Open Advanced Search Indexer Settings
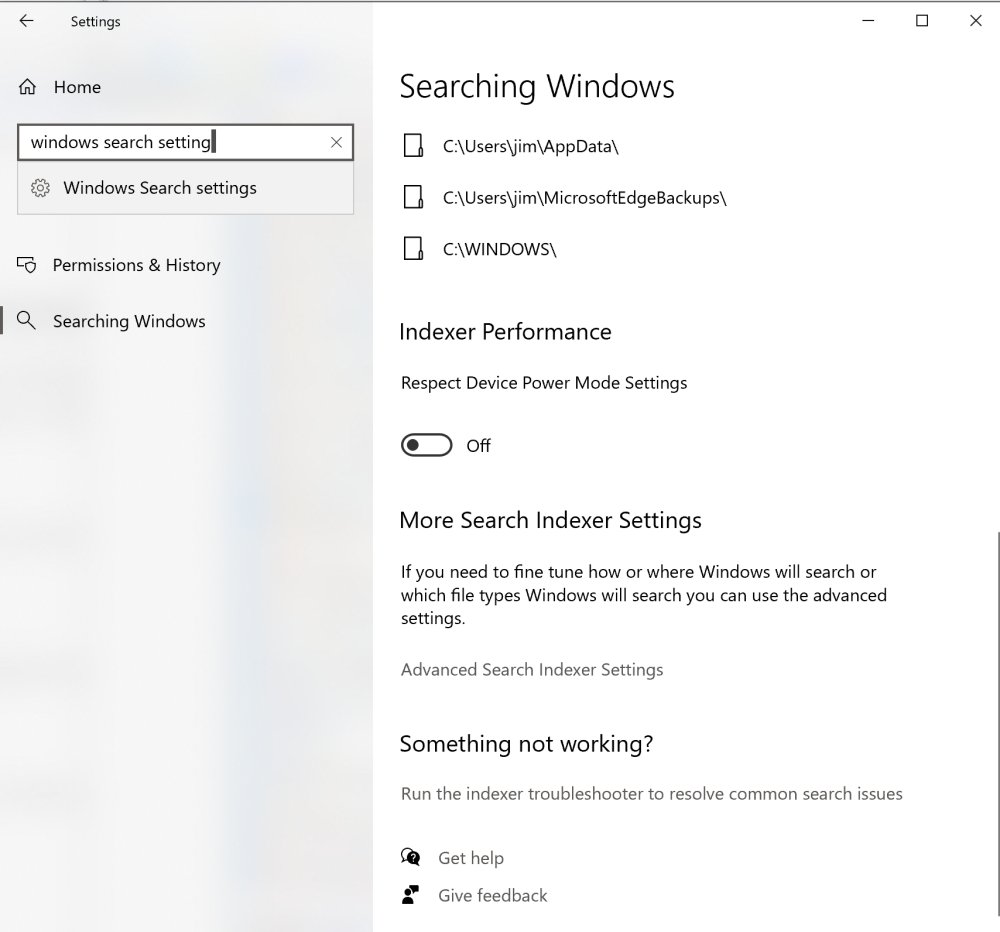Viewport: 1000px width, 932px height. pos(532,669)
